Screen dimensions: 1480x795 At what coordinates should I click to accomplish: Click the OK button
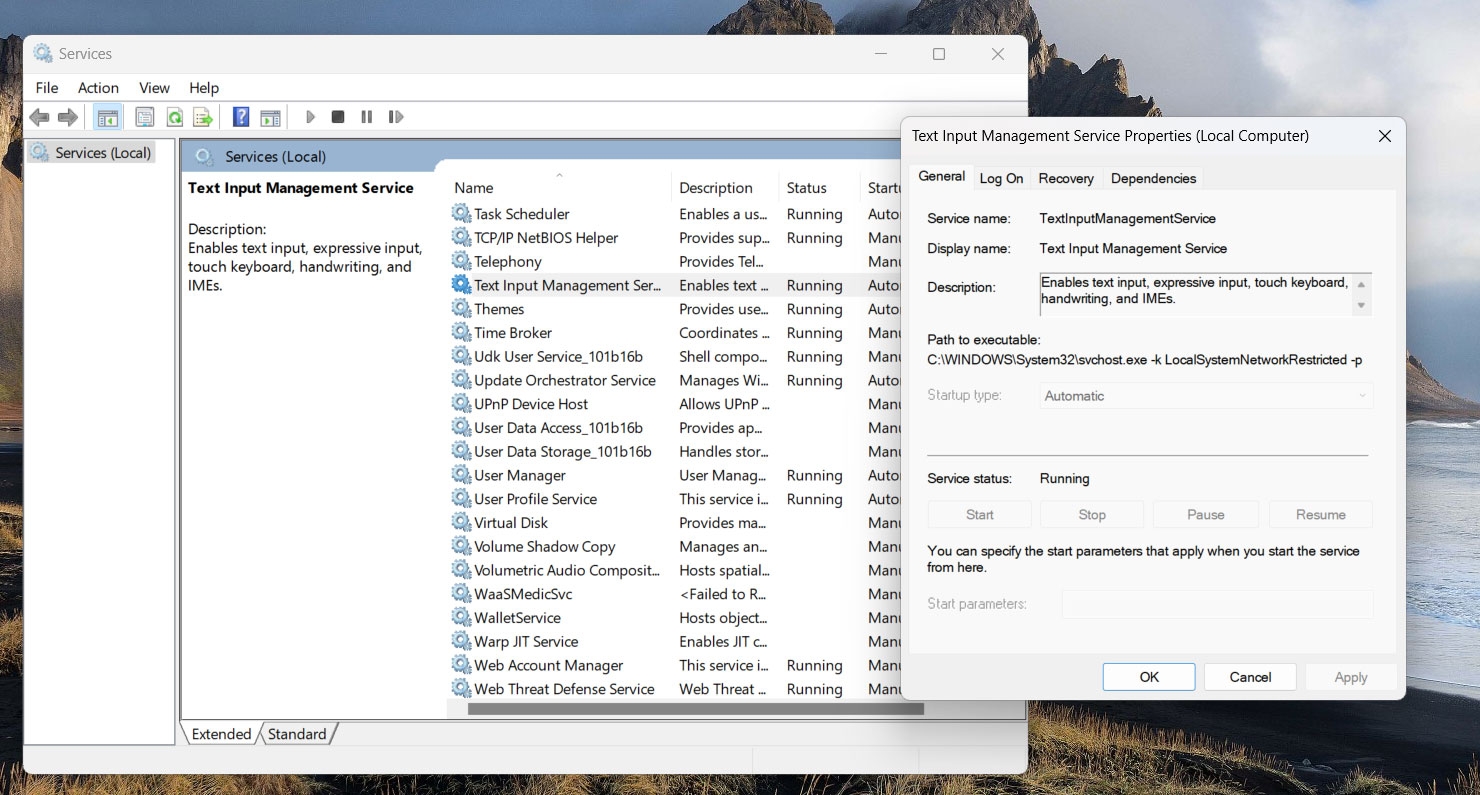click(x=1148, y=677)
